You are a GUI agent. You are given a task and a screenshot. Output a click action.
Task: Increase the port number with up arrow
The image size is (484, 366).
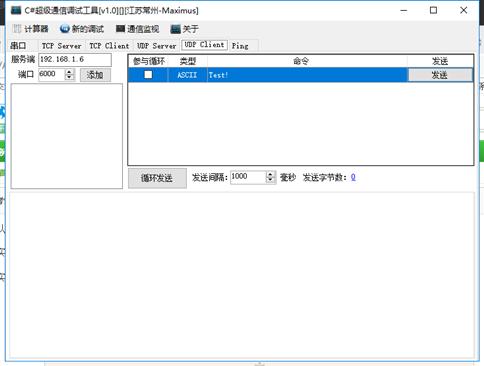click(69, 72)
